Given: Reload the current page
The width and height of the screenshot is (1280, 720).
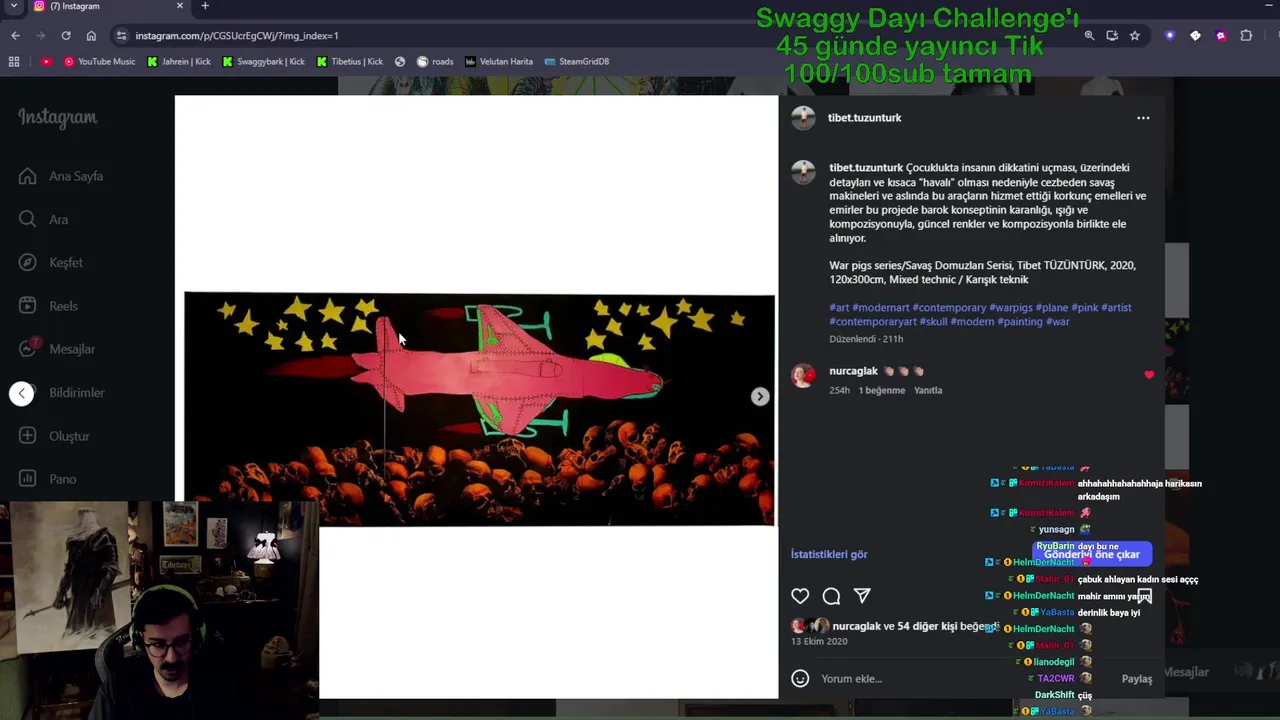Looking at the screenshot, I should 66,36.
